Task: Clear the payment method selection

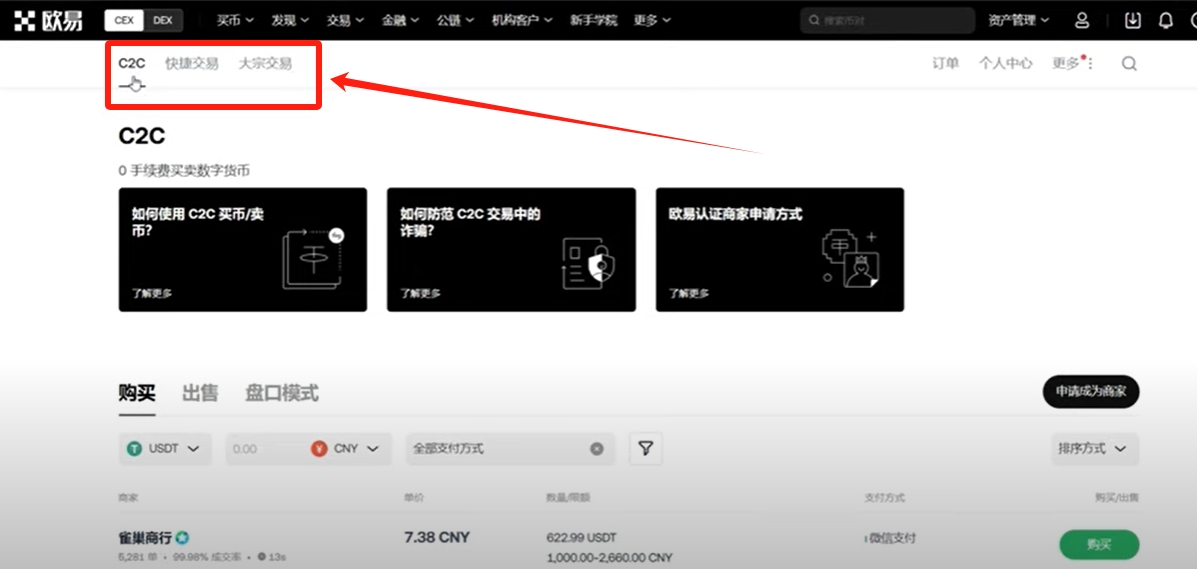Action: coord(597,449)
